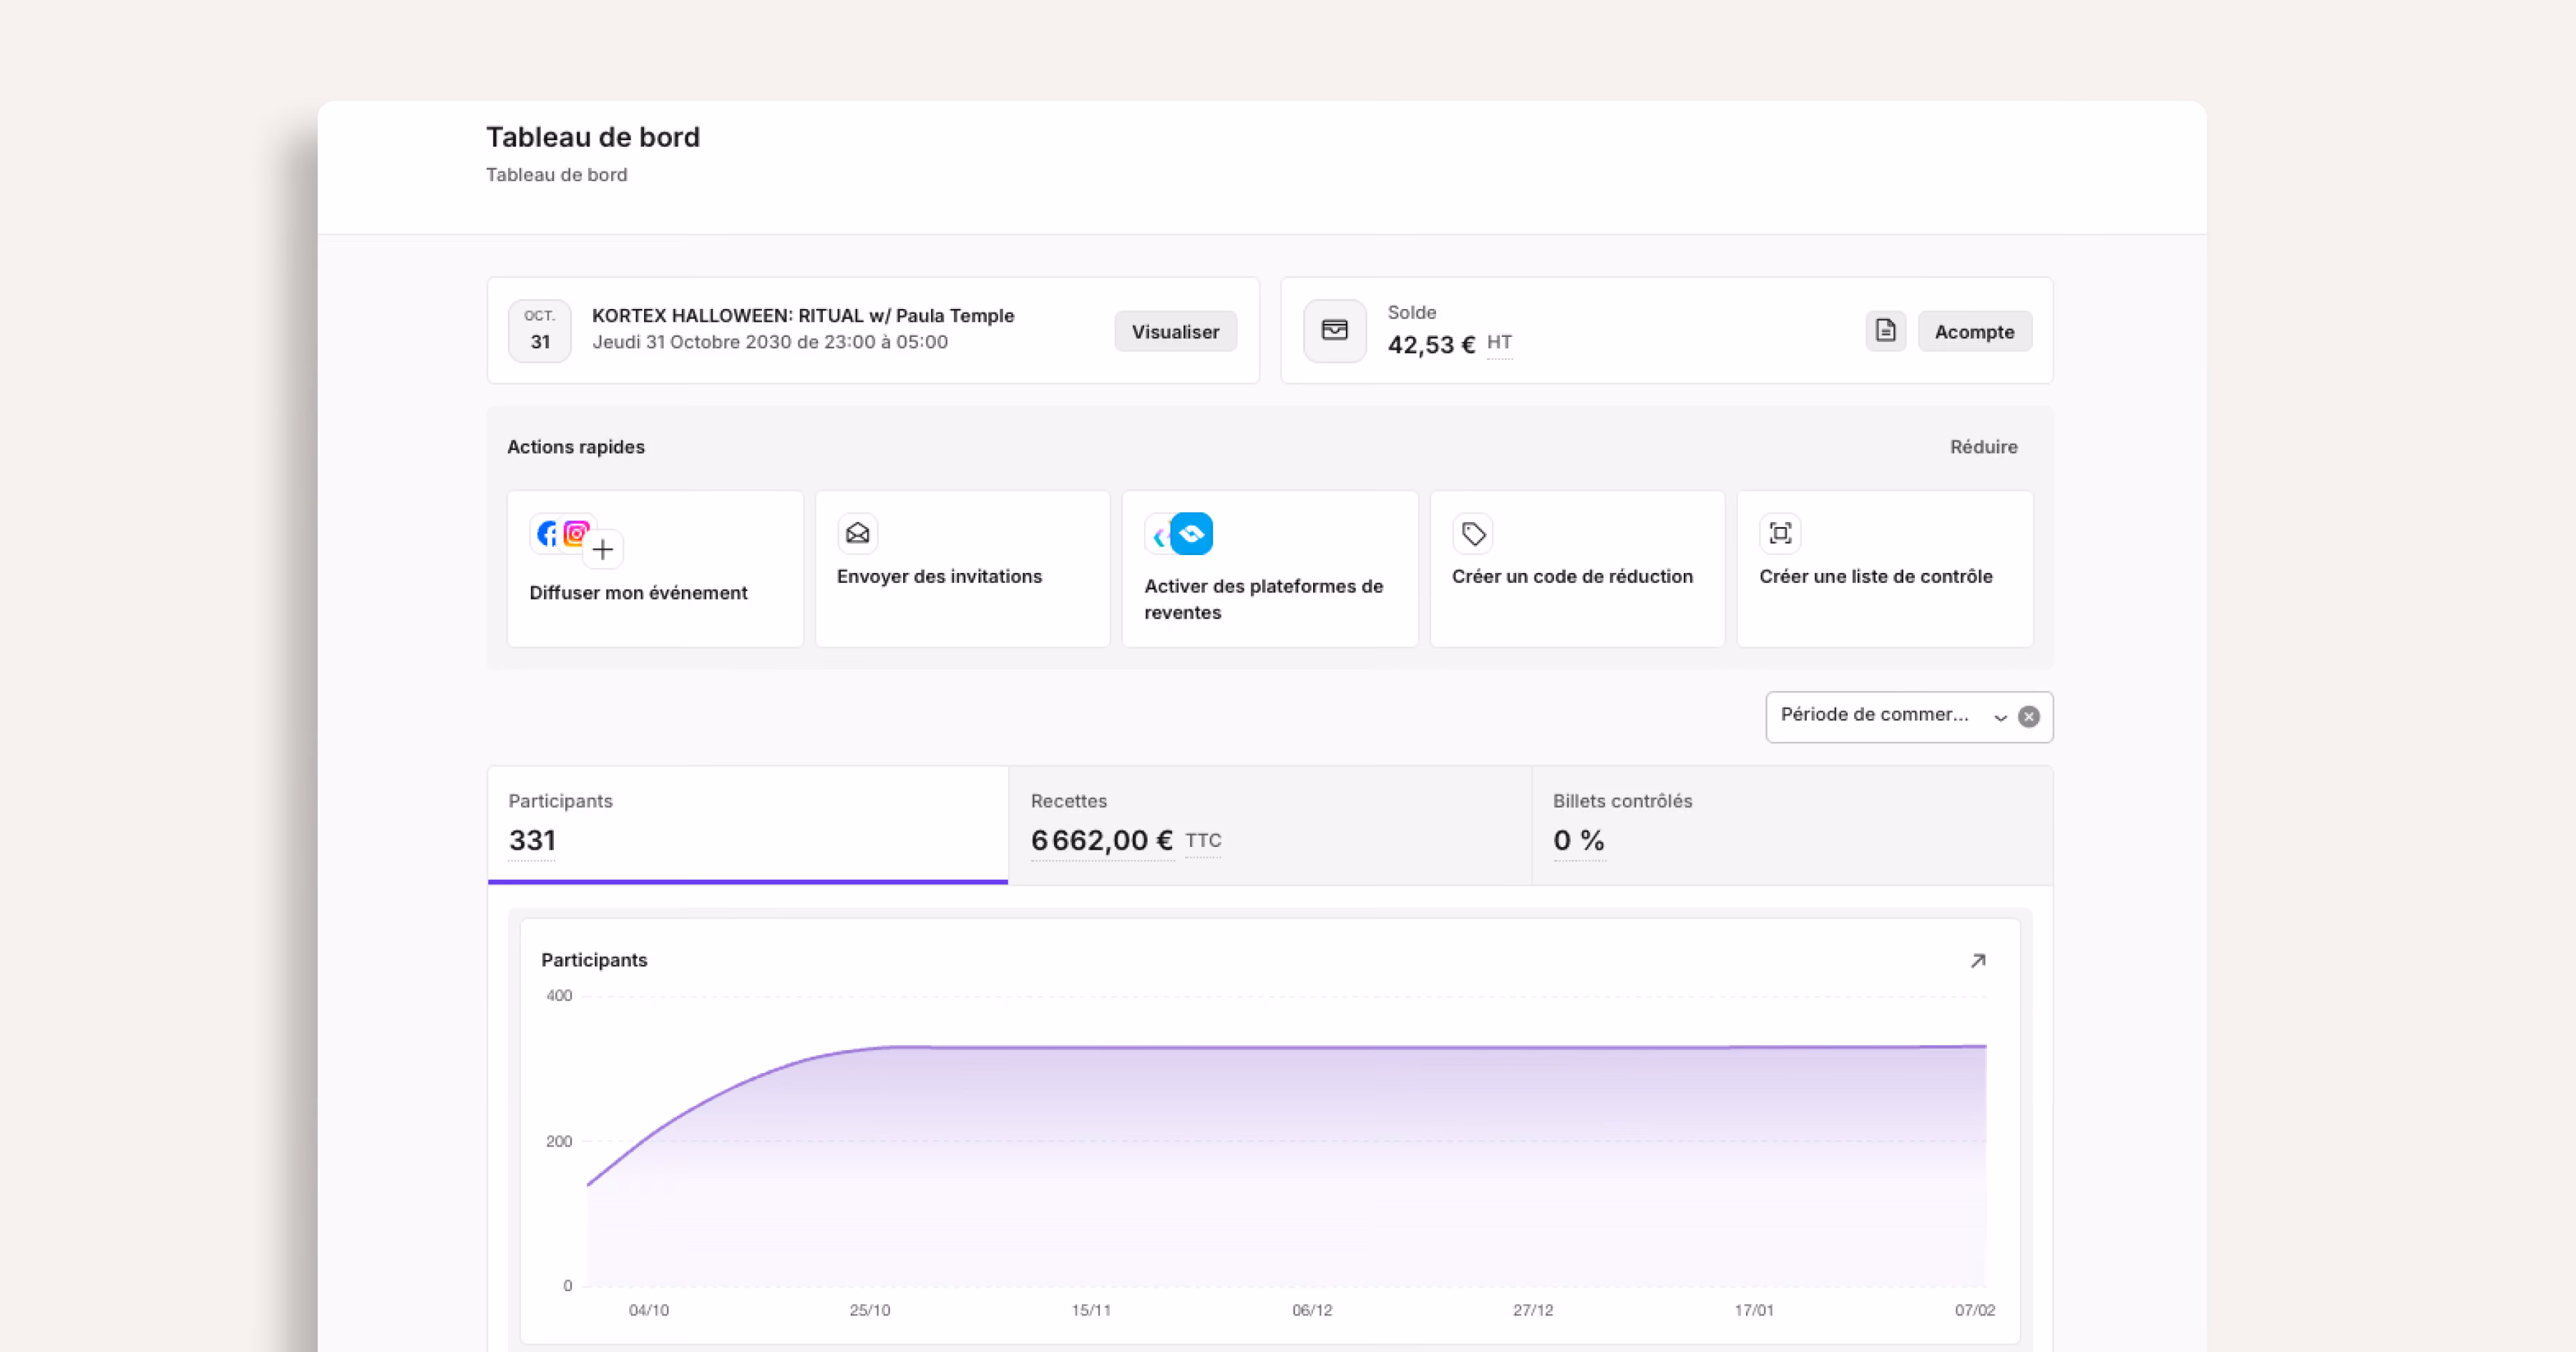The width and height of the screenshot is (2576, 1352).
Task: Switch to the Billets contrôlés tab
Action: pyautogui.click(x=1792, y=825)
